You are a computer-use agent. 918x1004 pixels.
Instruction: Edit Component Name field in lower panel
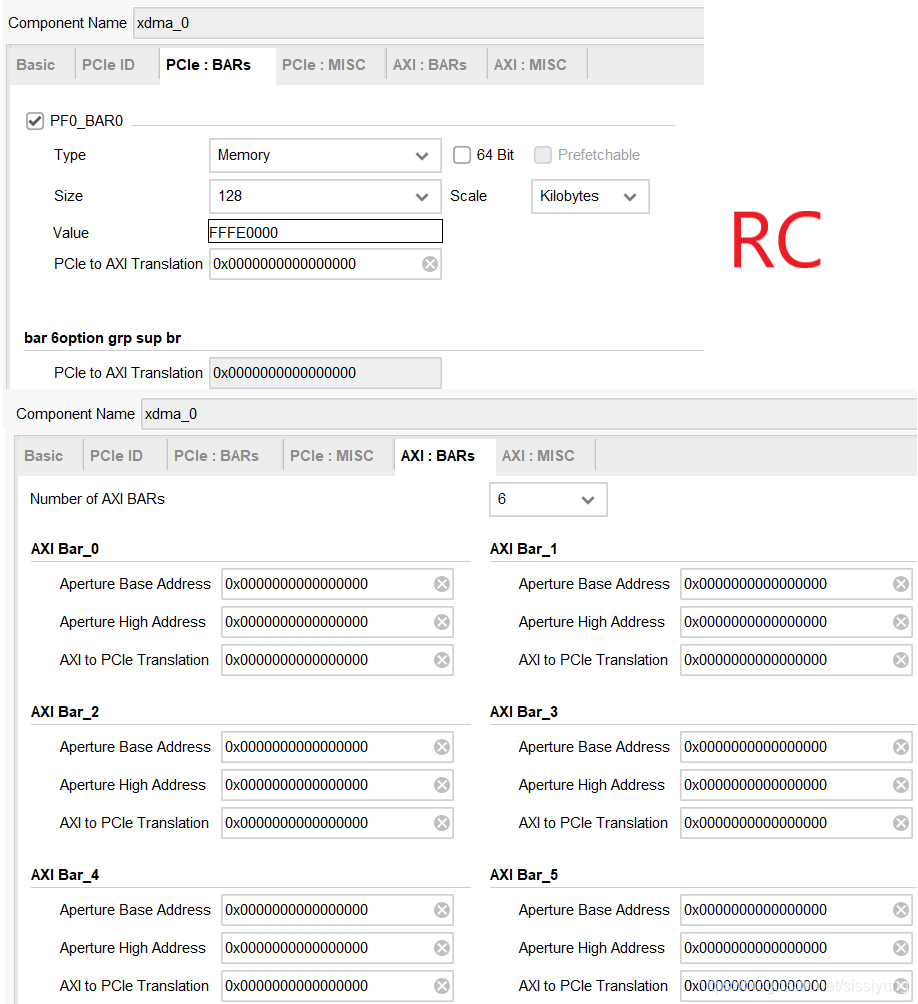[529, 414]
